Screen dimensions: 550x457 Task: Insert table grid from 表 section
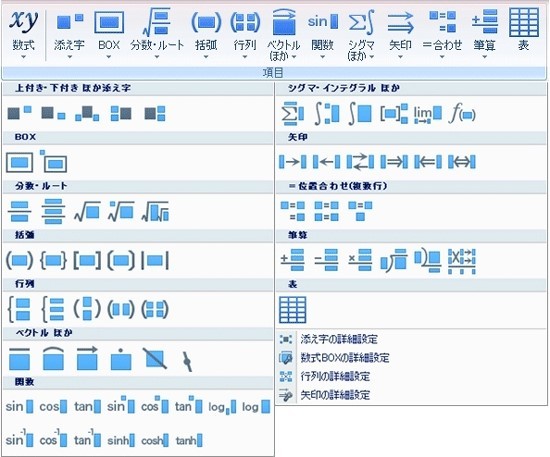tap(293, 310)
